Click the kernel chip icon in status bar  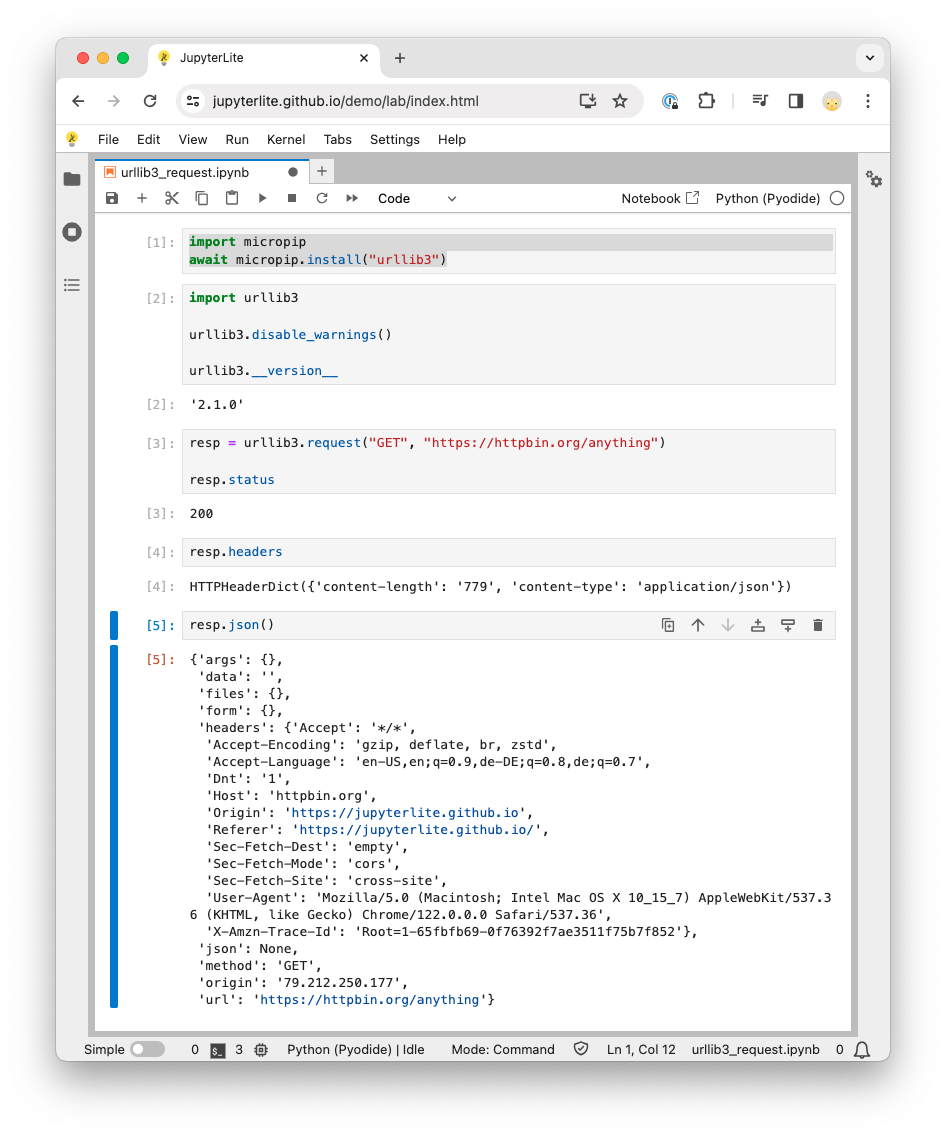tap(261, 1050)
